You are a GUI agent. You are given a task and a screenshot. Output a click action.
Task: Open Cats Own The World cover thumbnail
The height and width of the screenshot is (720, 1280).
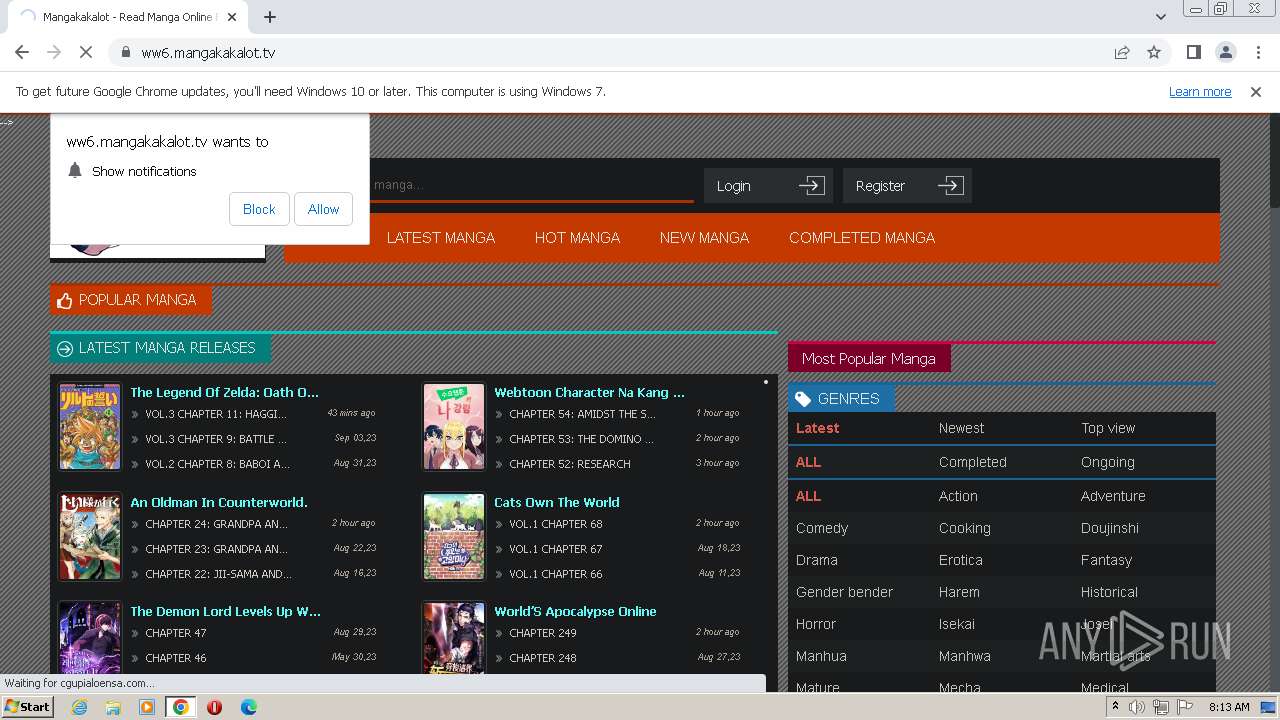[454, 537]
